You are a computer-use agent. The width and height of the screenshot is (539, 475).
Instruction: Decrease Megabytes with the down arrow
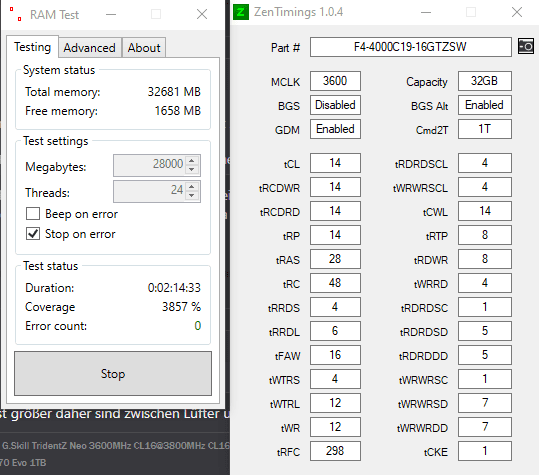[x=192, y=169]
